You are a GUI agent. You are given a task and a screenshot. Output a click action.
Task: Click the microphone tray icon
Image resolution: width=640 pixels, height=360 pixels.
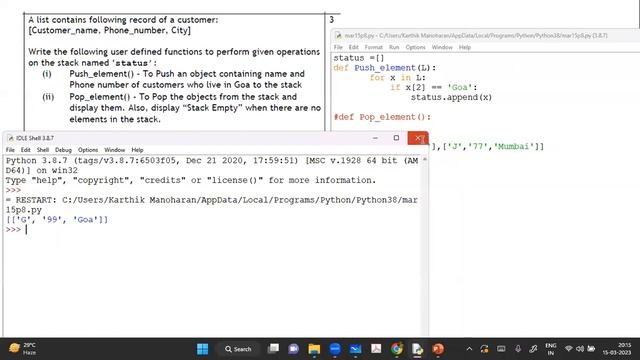518,349
